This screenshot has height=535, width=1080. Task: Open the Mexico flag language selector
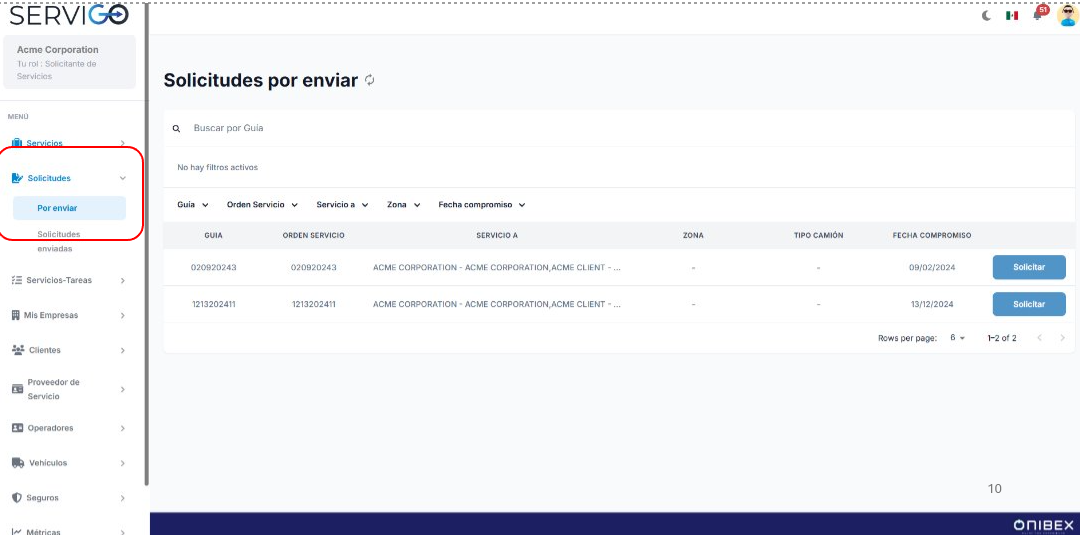1011,15
